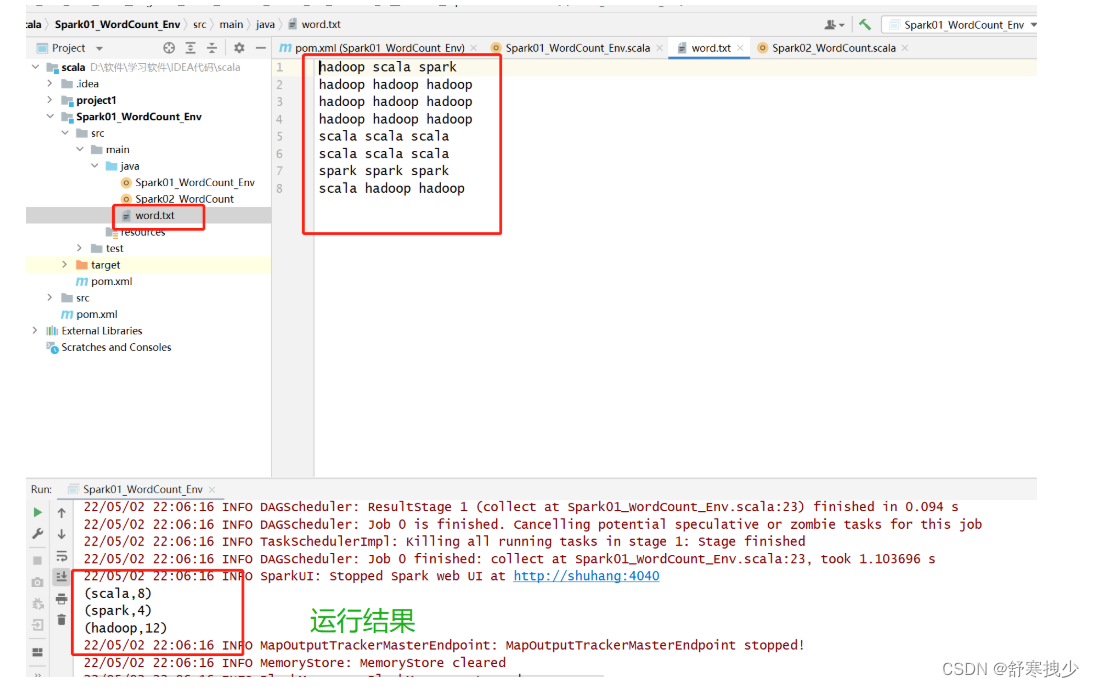
Task: Open Project panel gear options
Action: point(239,47)
